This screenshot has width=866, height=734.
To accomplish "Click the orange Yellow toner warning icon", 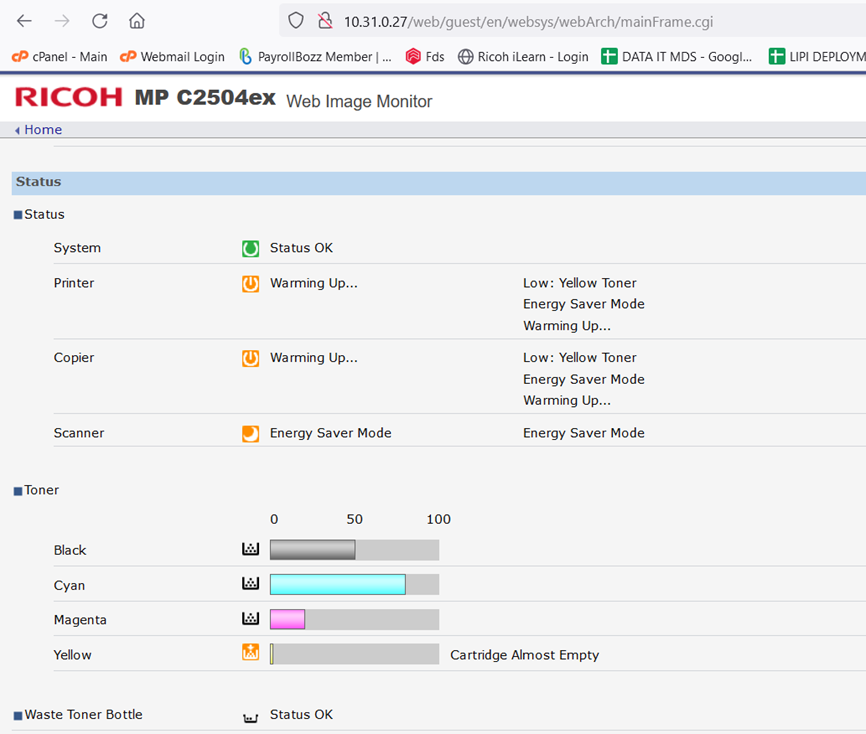I will click(250, 652).
